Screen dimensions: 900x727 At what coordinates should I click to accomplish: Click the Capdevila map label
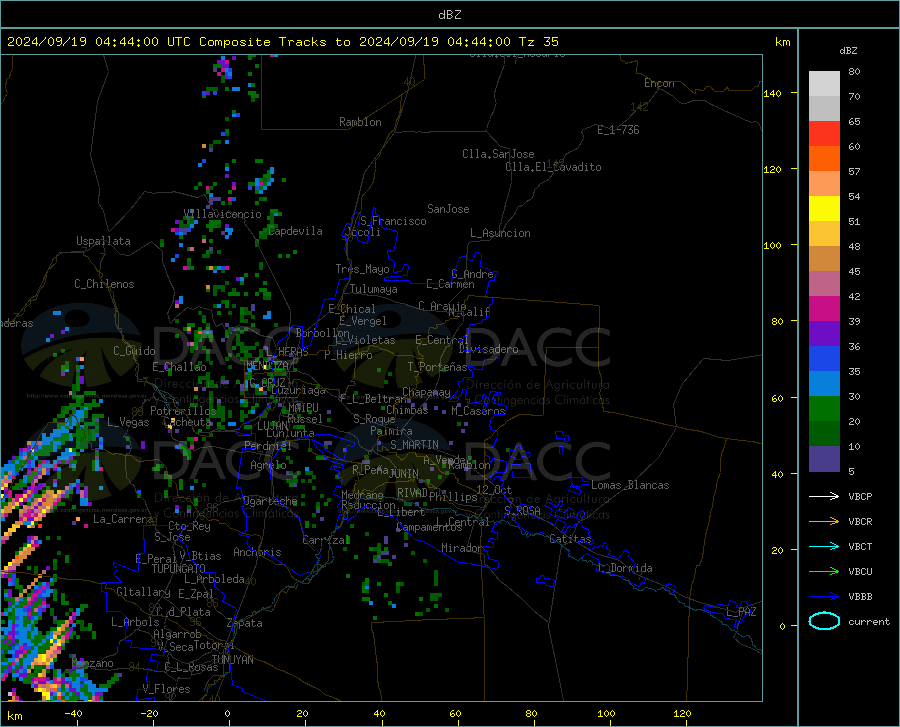pyautogui.click(x=295, y=231)
